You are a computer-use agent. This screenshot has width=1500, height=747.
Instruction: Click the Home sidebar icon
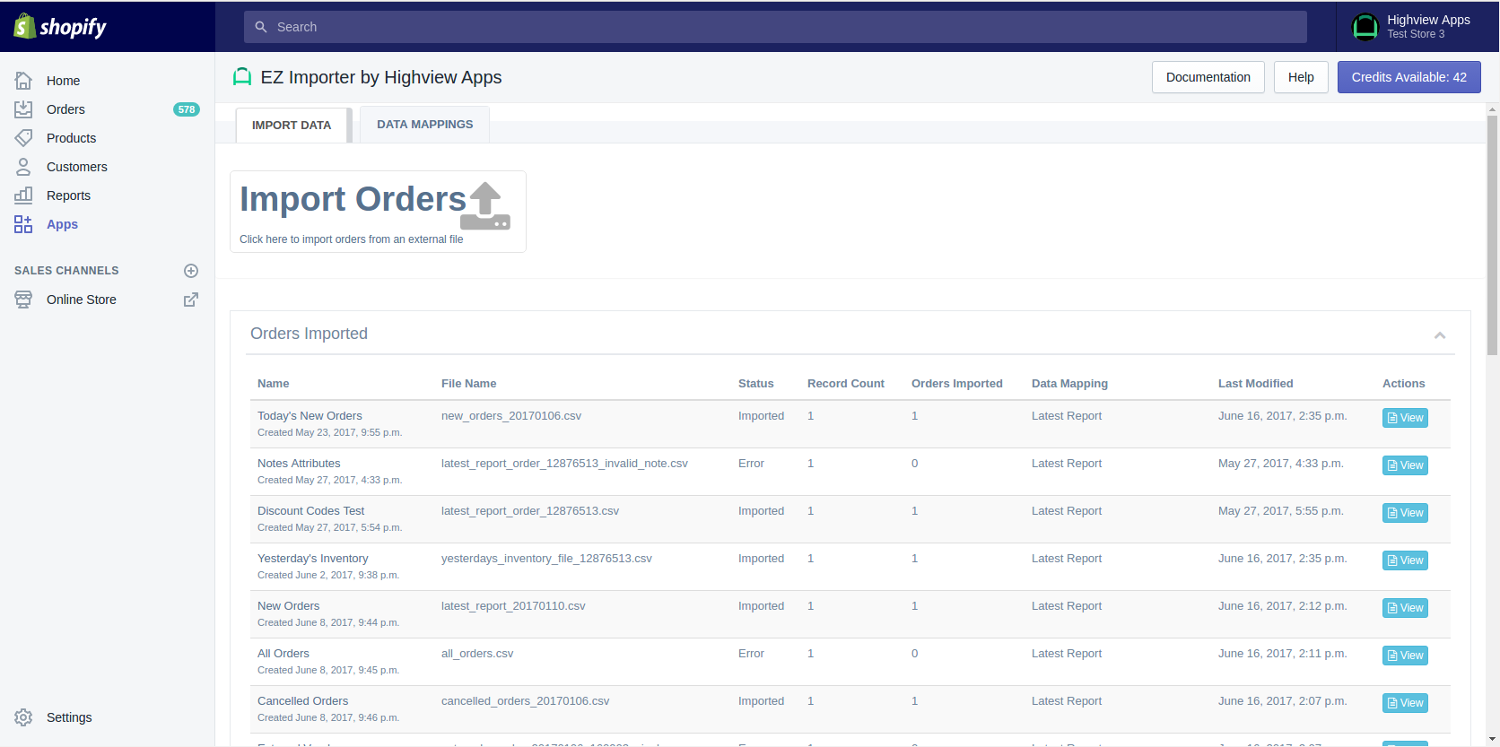coord(24,80)
